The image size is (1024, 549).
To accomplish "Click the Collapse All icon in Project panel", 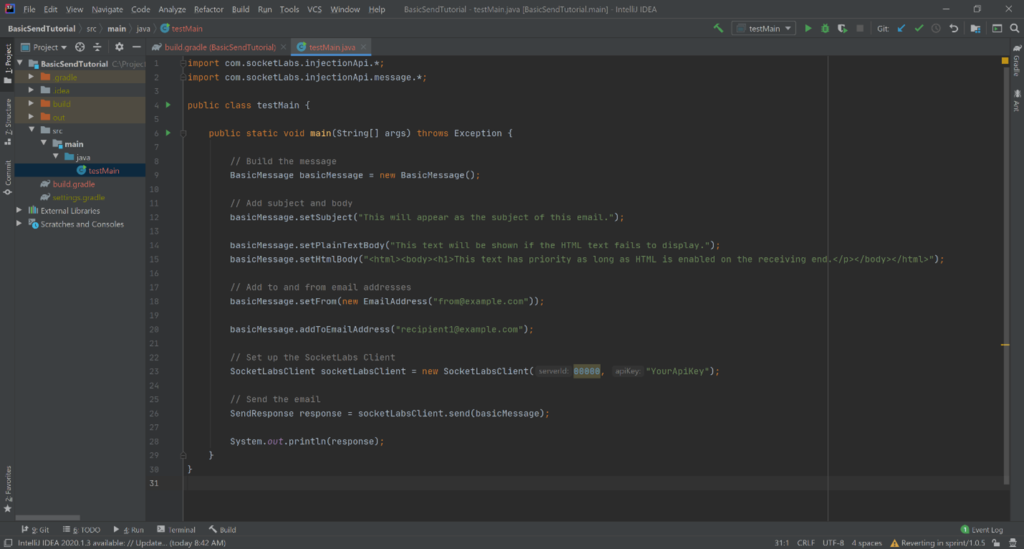I will pyautogui.click(x=97, y=47).
